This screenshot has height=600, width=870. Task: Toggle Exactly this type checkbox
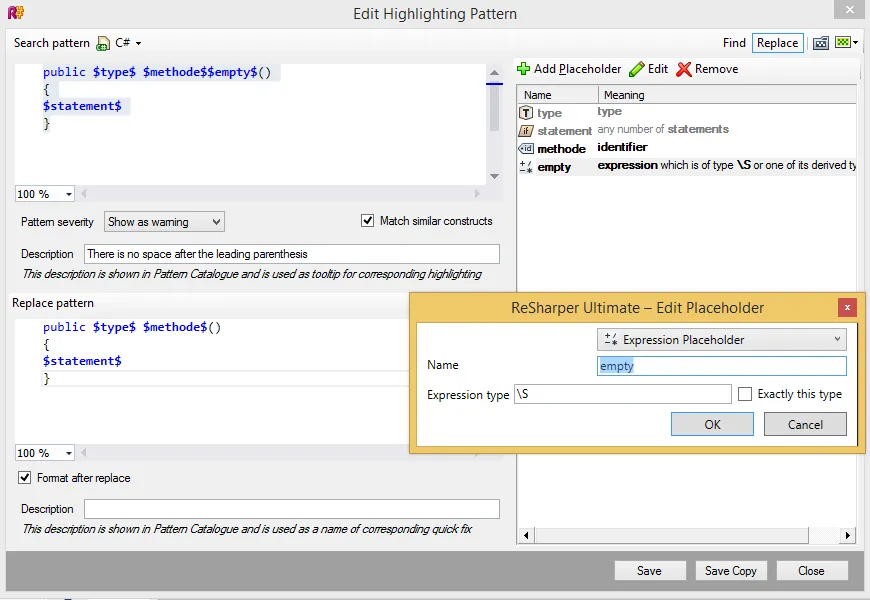pos(745,394)
